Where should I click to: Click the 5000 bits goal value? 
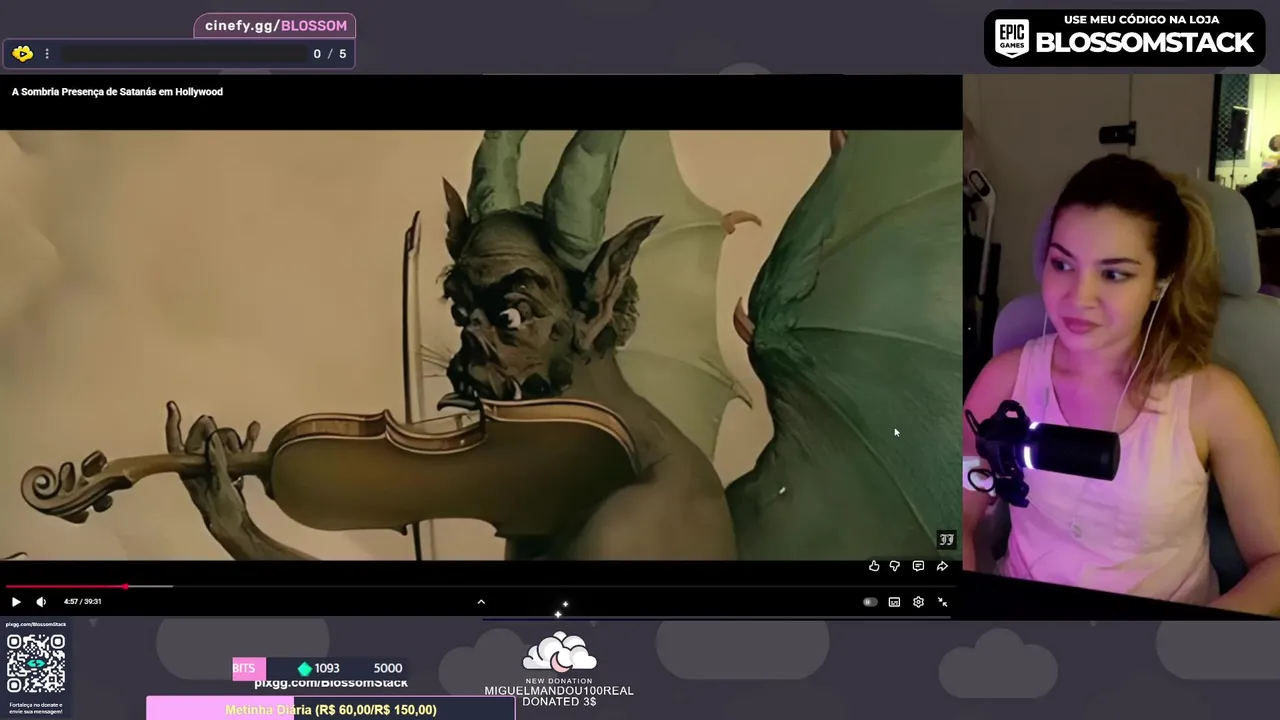[x=388, y=669]
